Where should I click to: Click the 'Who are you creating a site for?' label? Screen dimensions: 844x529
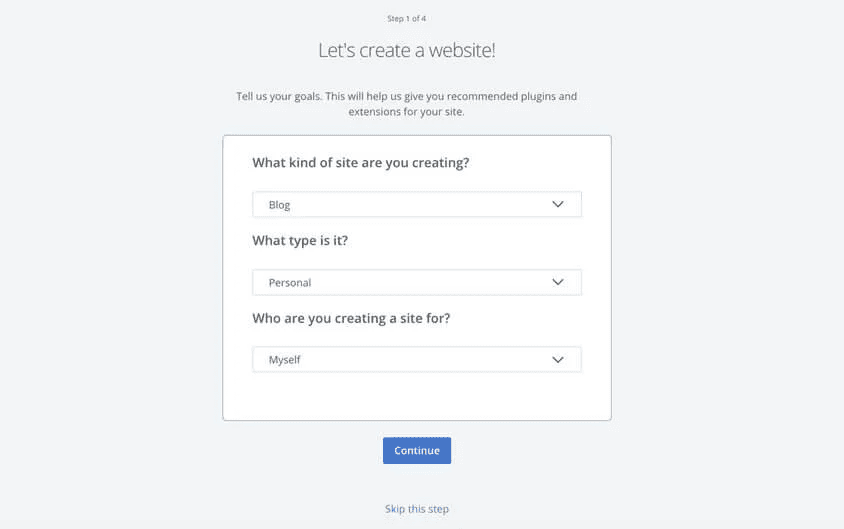351,318
